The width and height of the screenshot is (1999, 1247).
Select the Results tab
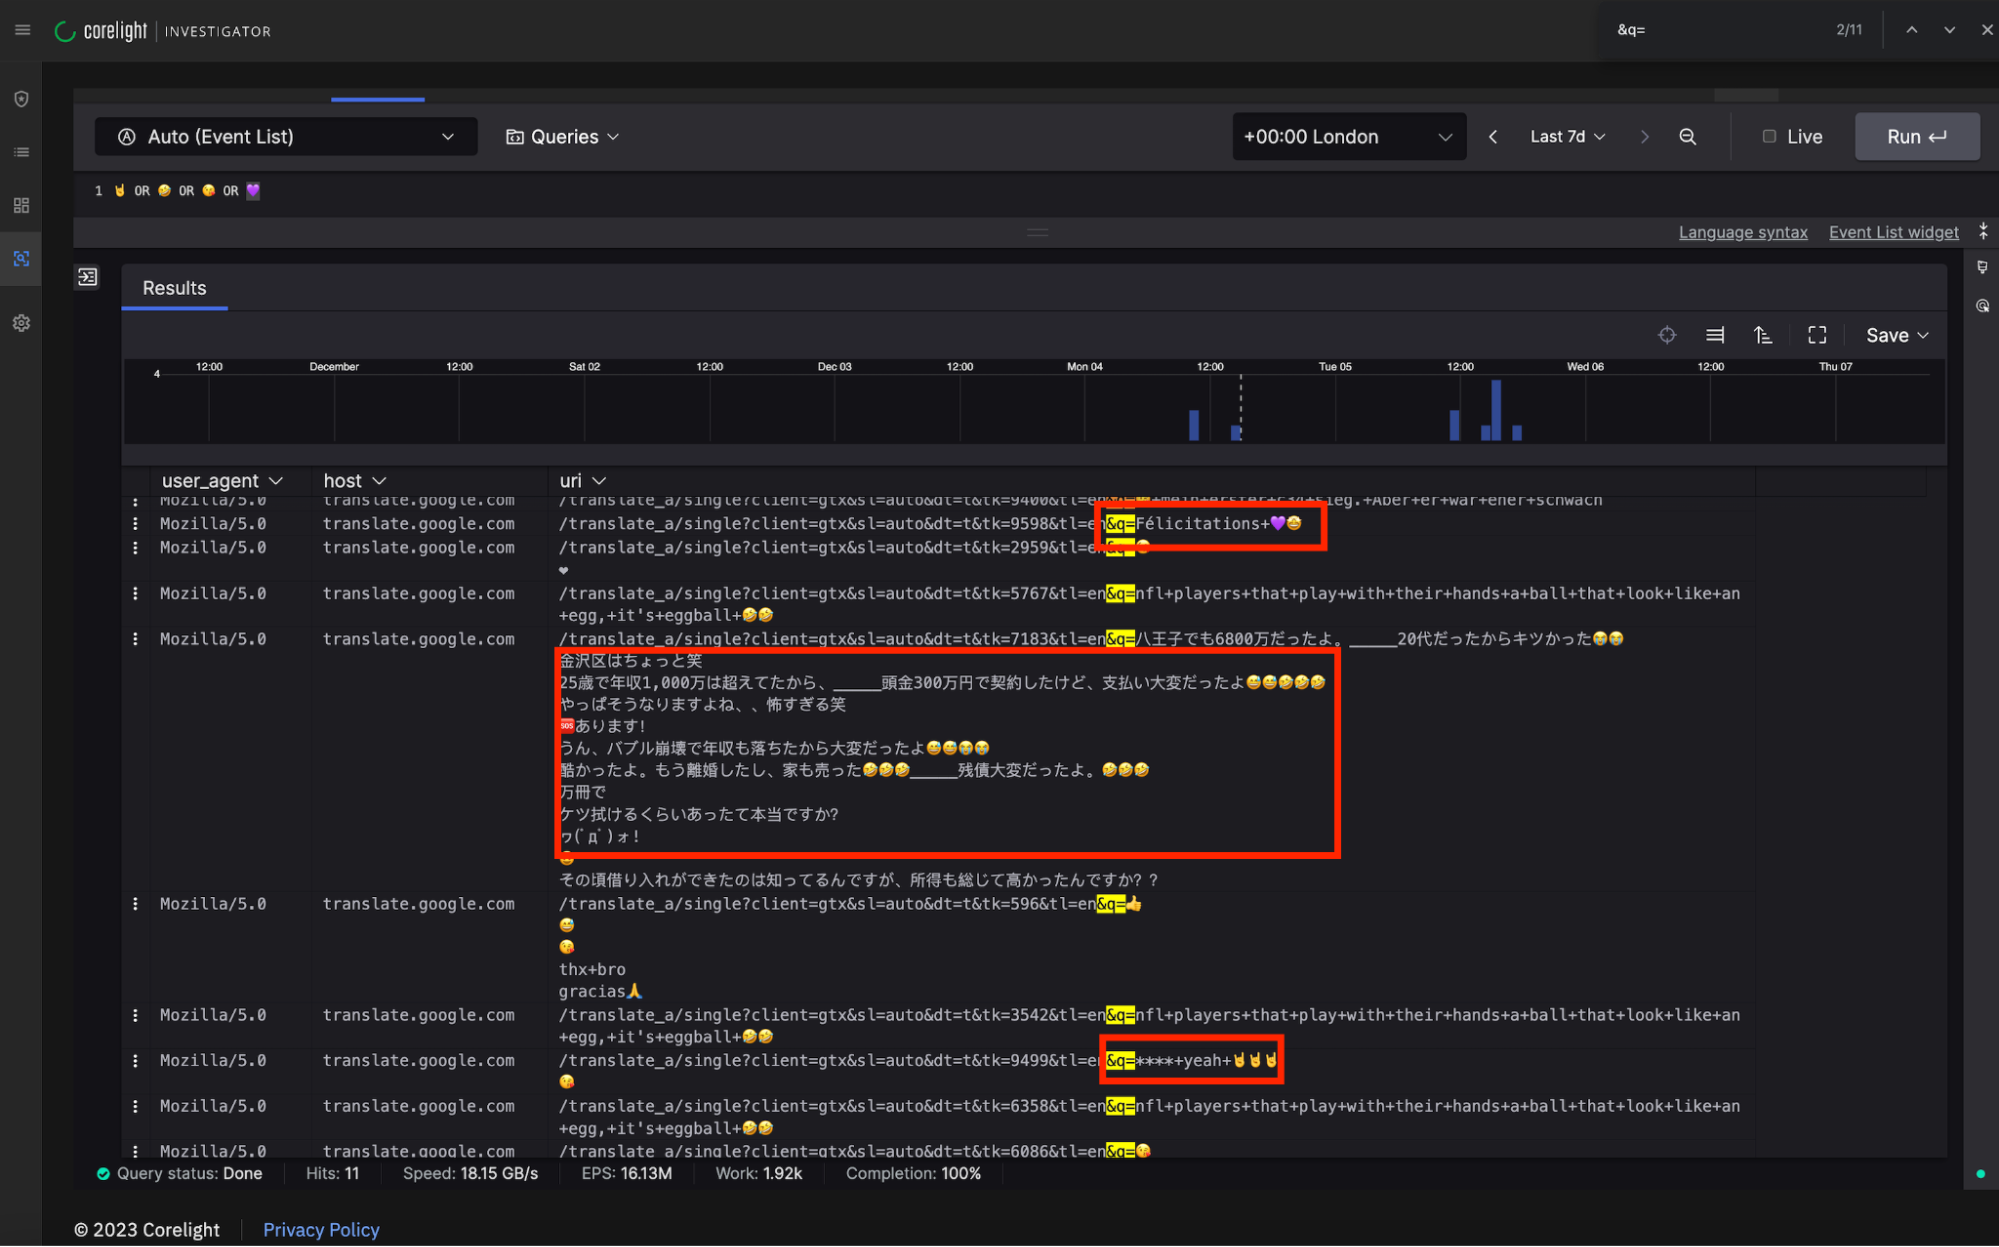tap(174, 288)
